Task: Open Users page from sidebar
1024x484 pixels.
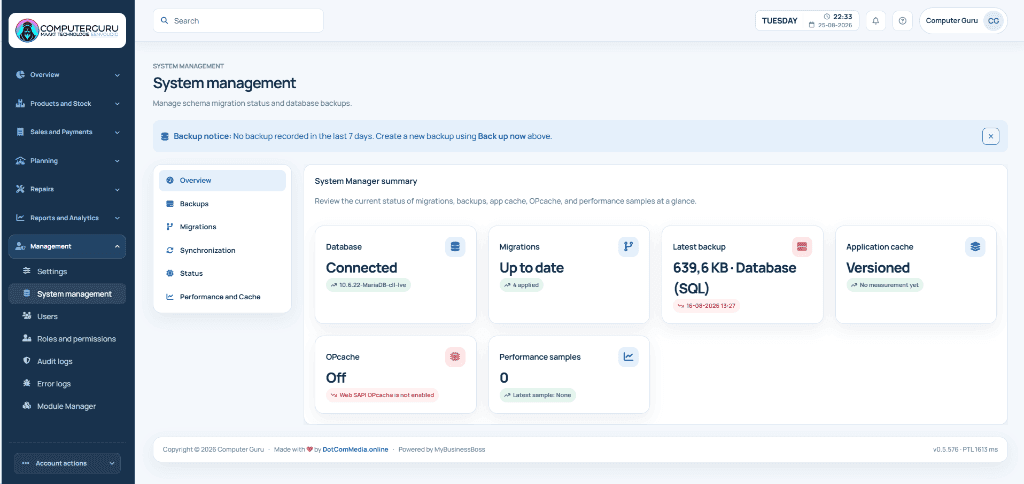Action: (x=67, y=316)
